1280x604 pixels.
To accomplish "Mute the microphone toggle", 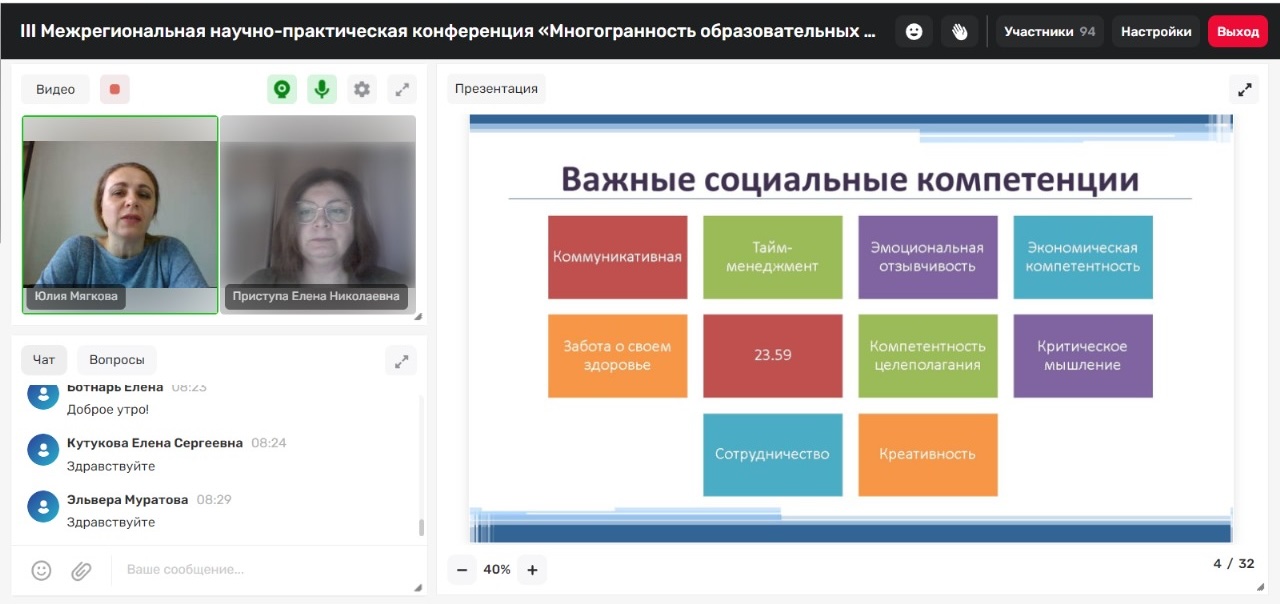I will coord(322,89).
